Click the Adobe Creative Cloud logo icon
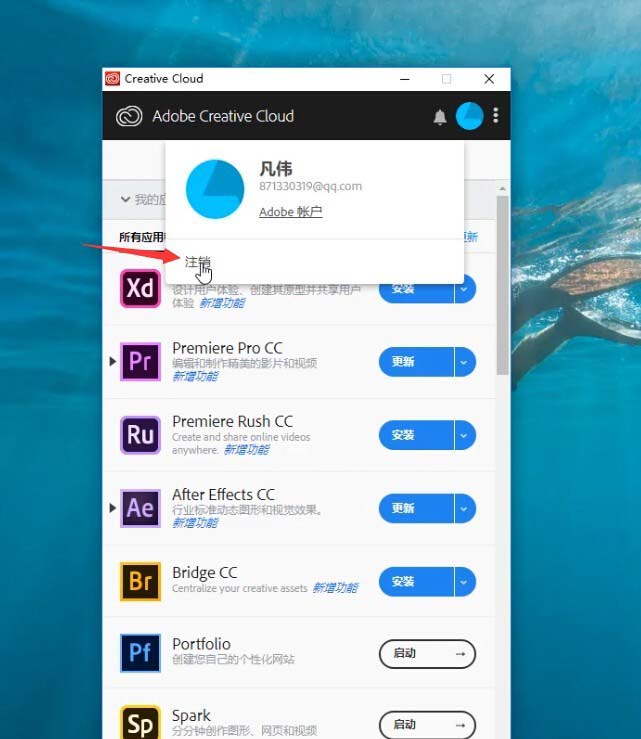The image size is (641, 739). (x=129, y=116)
